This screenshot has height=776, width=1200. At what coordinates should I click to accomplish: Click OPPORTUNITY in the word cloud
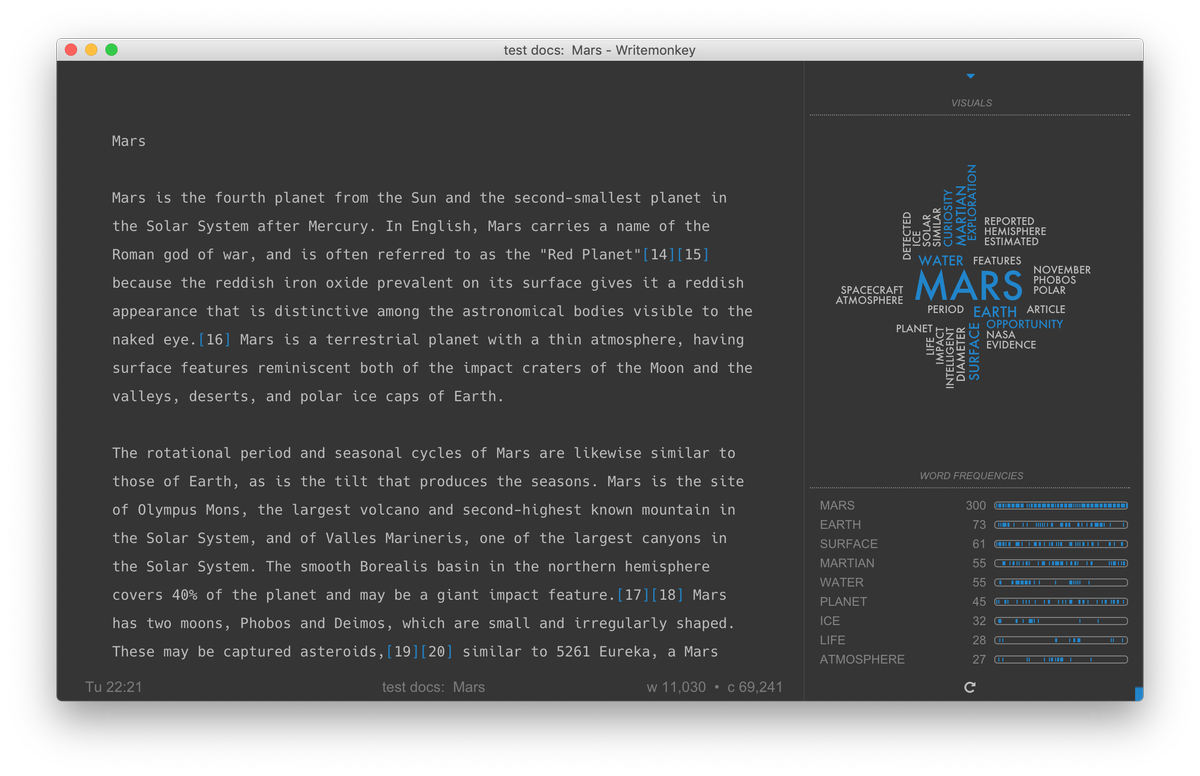(x=1025, y=324)
